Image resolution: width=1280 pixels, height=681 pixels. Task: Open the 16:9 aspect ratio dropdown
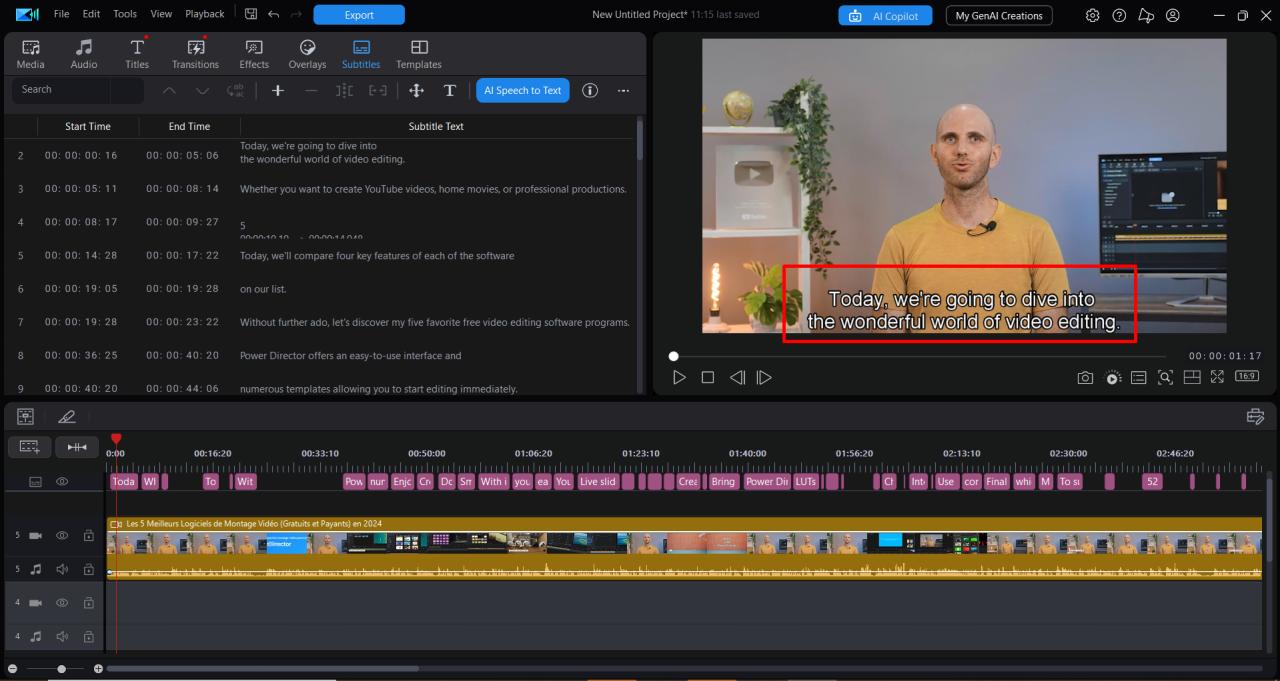[1246, 377]
